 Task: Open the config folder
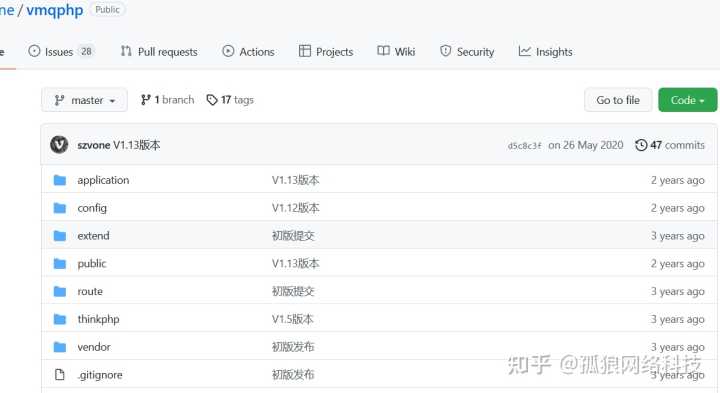tap(92, 208)
